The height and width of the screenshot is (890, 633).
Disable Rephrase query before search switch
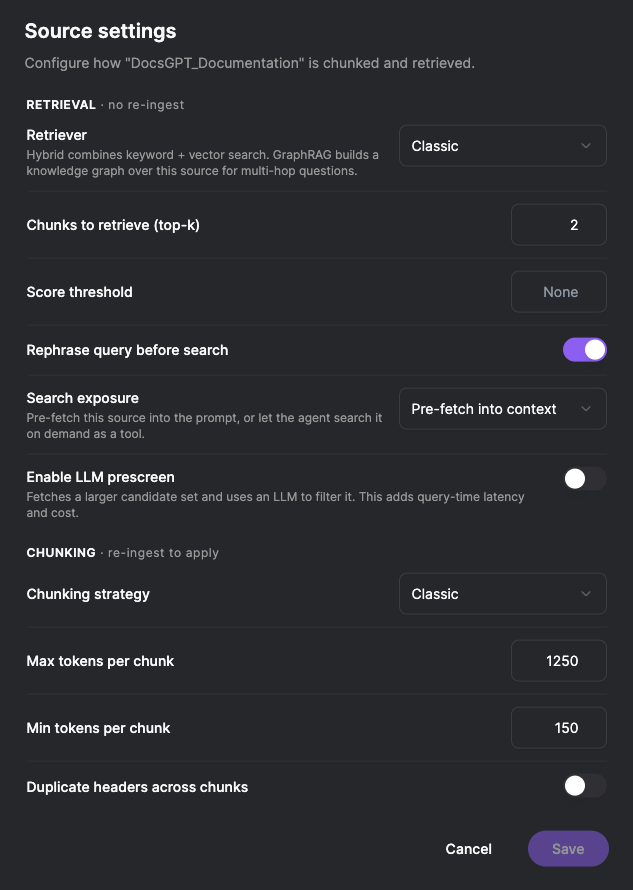point(585,350)
